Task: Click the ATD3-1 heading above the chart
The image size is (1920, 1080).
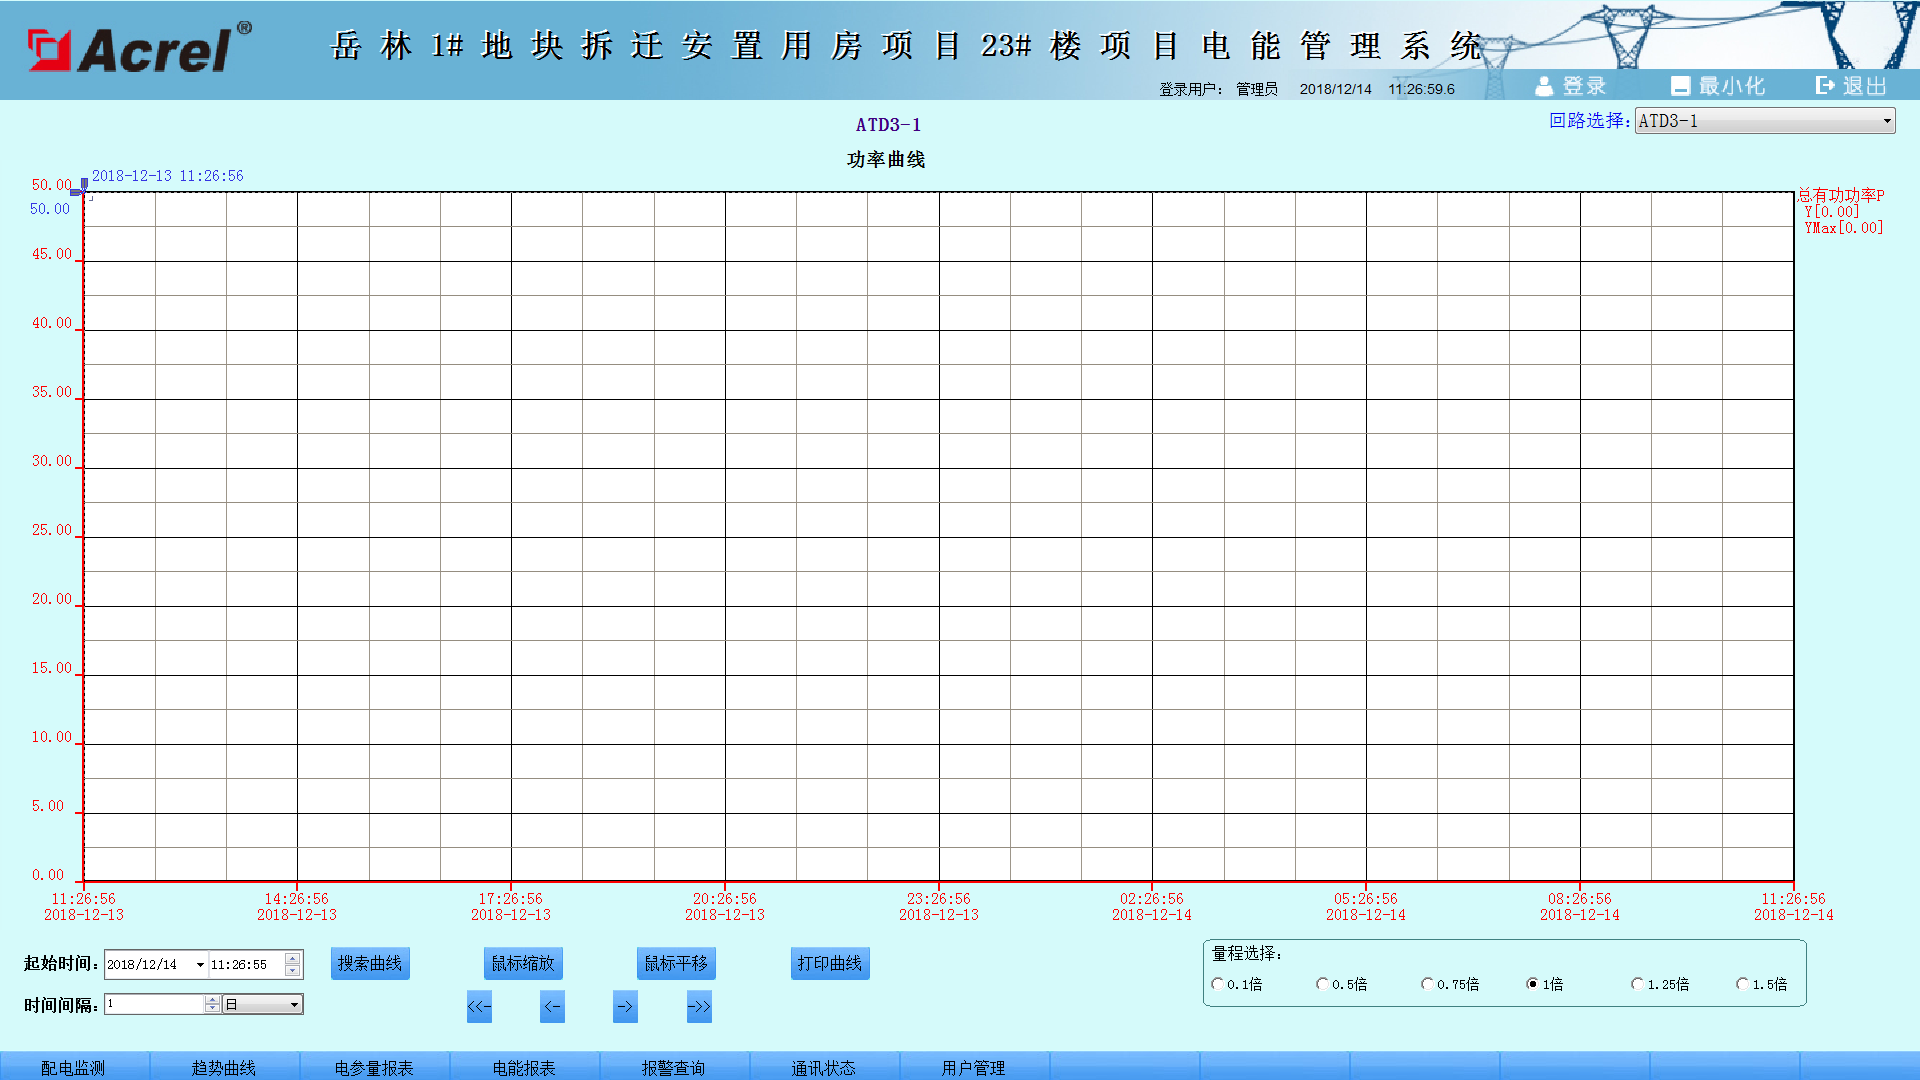Action: (x=888, y=125)
